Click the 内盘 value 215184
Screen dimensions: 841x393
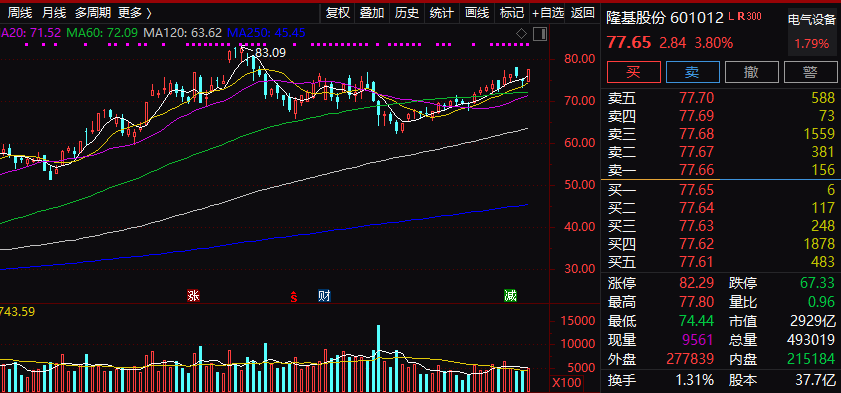coord(811,358)
